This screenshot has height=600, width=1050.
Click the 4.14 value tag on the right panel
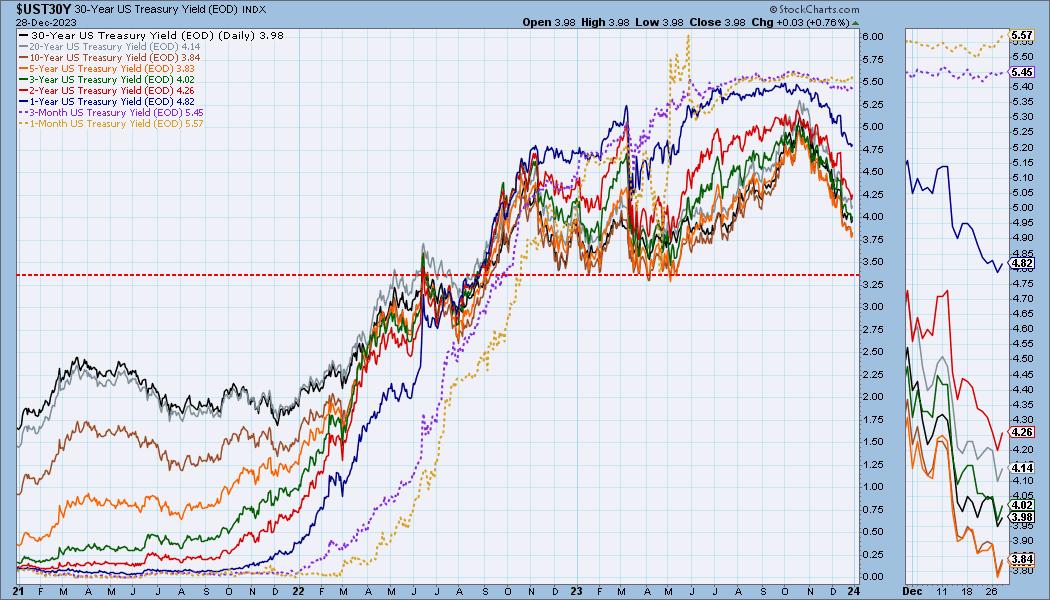point(1022,468)
